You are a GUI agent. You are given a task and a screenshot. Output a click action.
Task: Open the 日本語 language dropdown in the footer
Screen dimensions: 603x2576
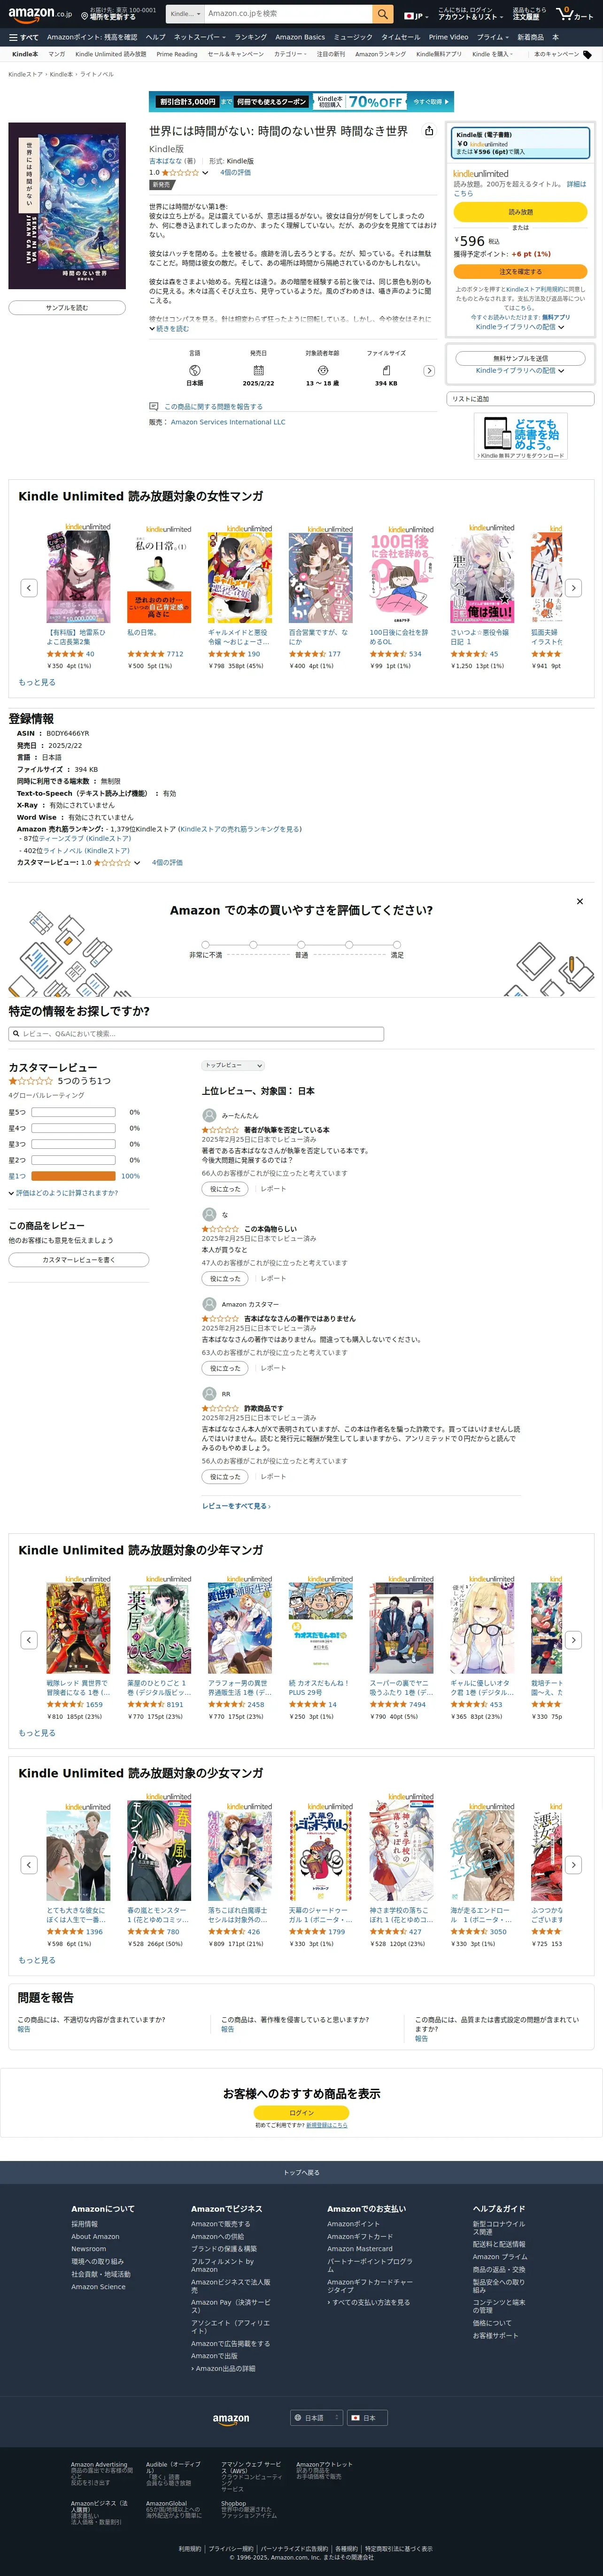tap(316, 2418)
